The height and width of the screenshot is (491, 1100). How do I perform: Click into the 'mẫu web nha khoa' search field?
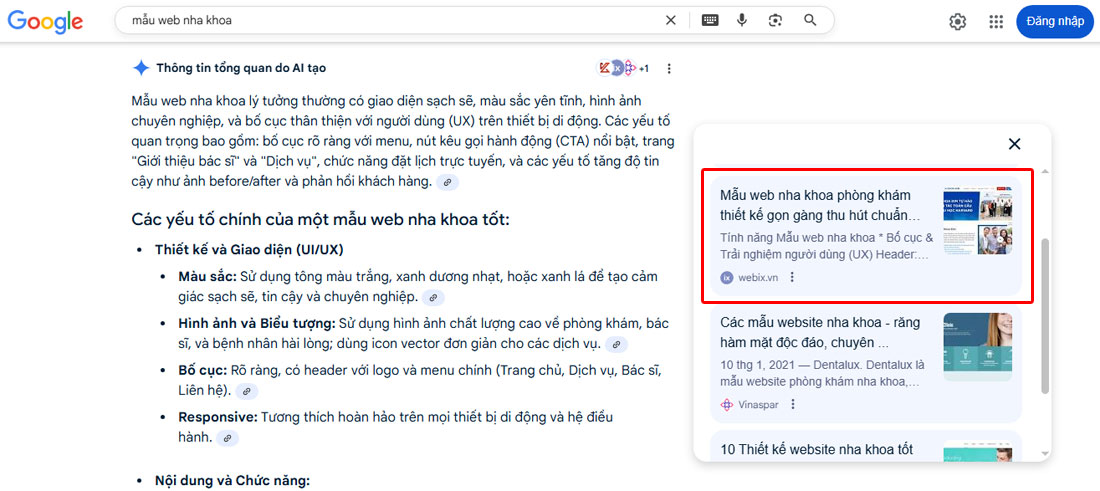[x=393, y=20]
